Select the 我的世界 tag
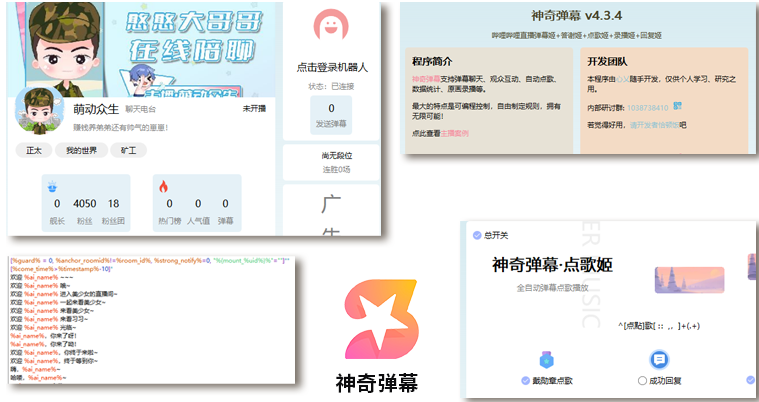759x402 pixels. coord(81,151)
